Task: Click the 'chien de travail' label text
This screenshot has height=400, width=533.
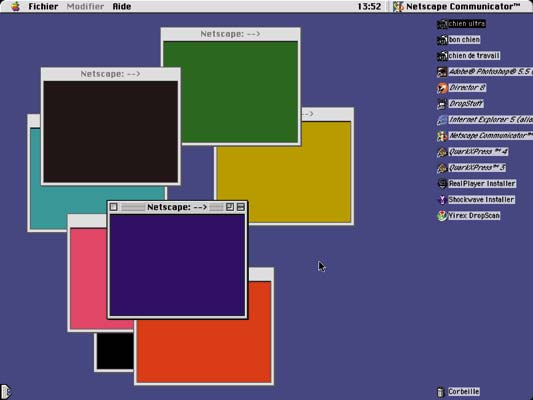Action: point(474,56)
